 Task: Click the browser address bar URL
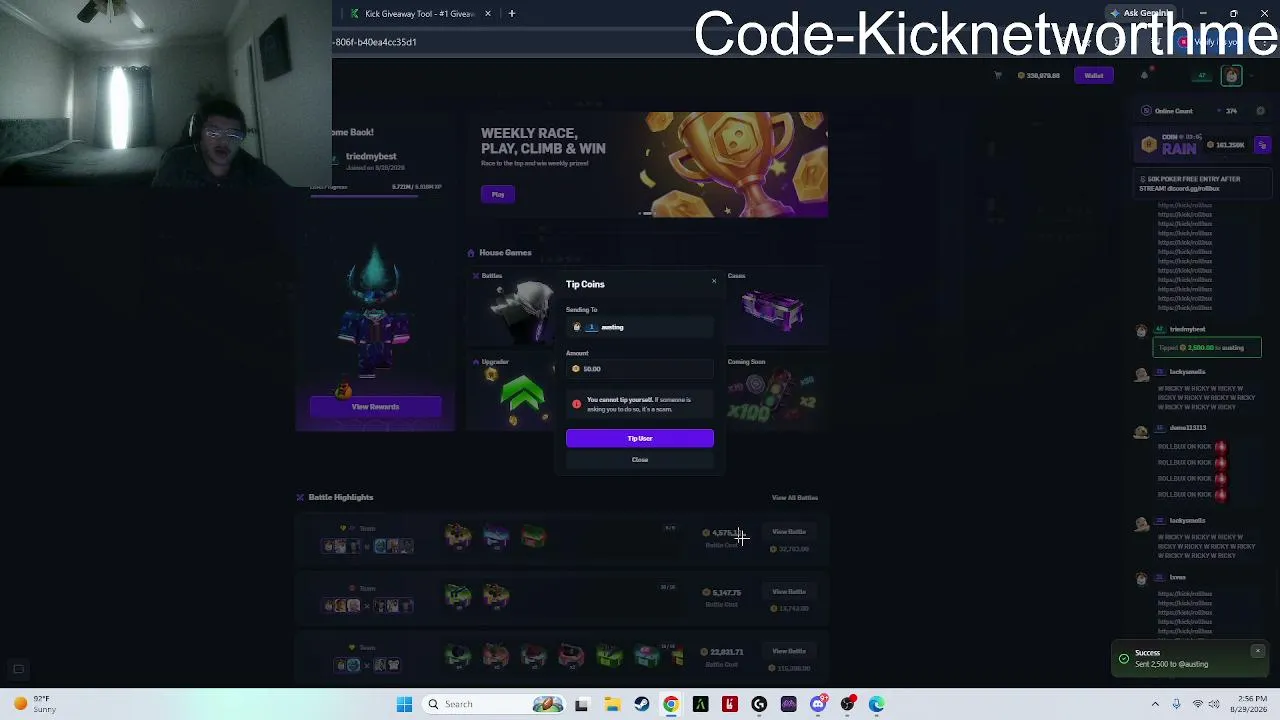point(376,42)
